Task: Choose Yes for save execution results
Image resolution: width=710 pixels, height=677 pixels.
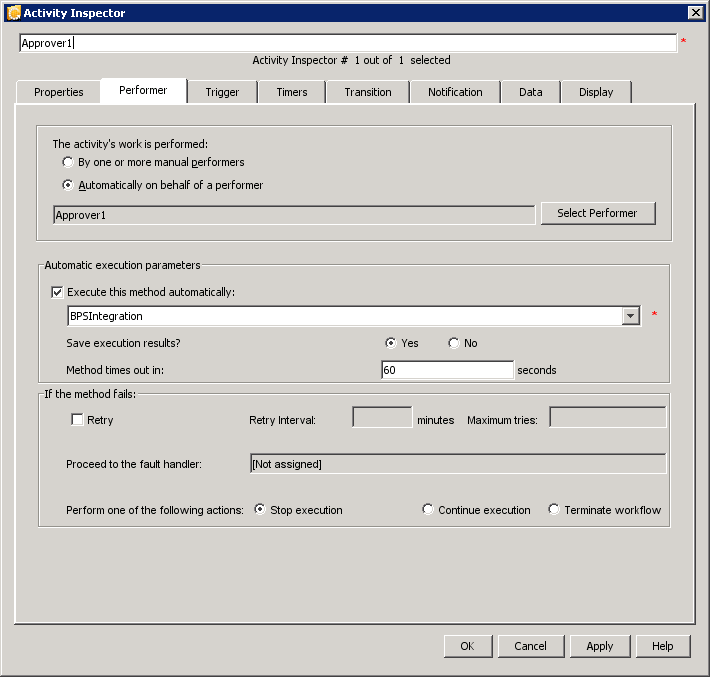Action: tap(390, 343)
